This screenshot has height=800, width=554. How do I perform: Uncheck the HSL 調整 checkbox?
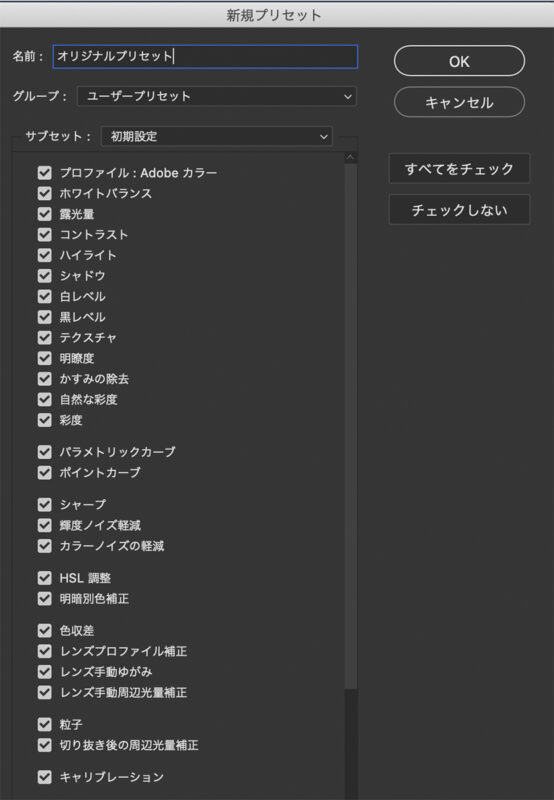pos(45,578)
